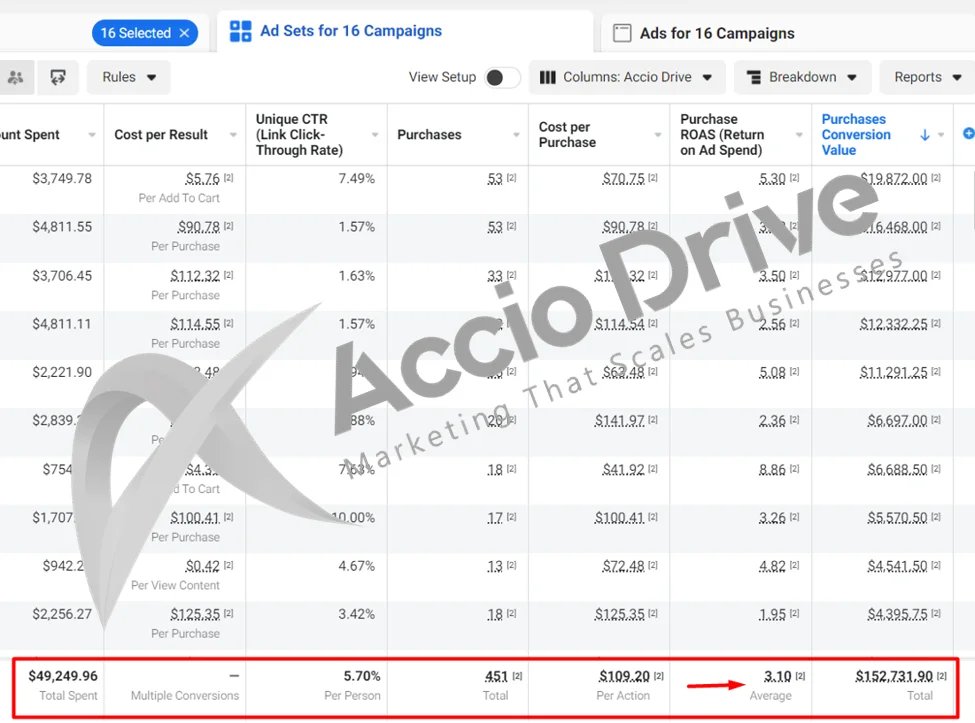Open Ads for 16 Campaigns tab
975x723 pixels.
tap(716, 33)
